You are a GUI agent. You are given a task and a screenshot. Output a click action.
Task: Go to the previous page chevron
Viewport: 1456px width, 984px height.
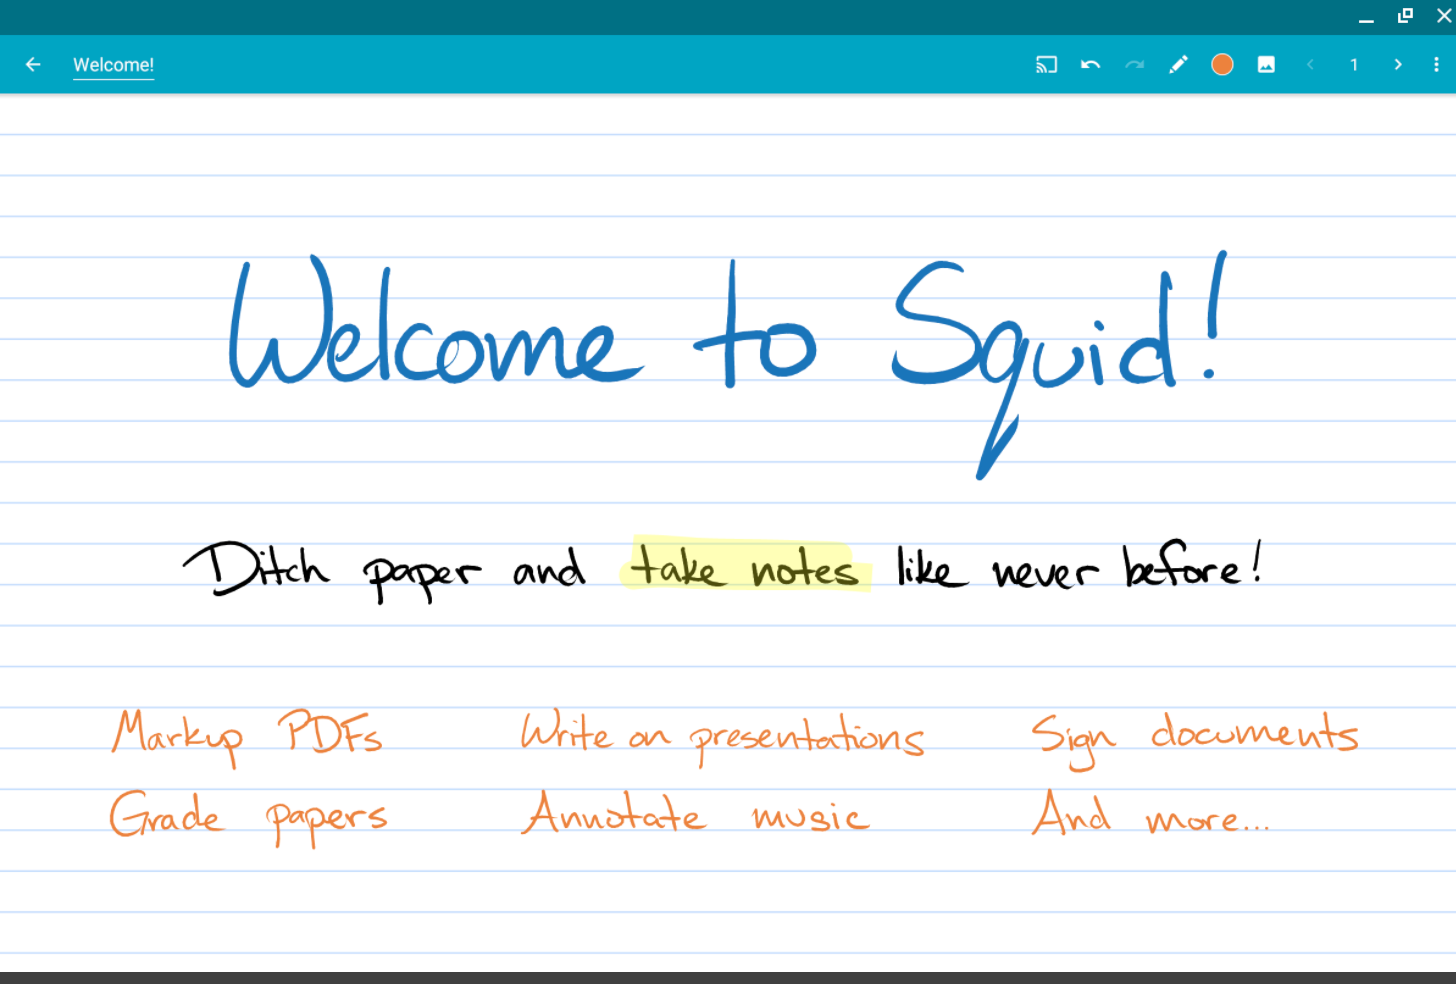point(1310,64)
